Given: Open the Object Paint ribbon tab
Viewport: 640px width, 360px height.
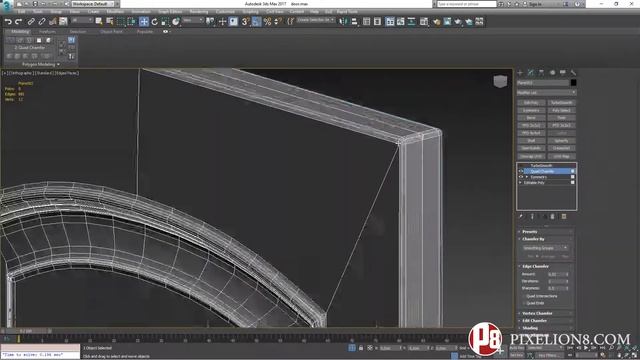Looking at the screenshot, I should 111,31.
